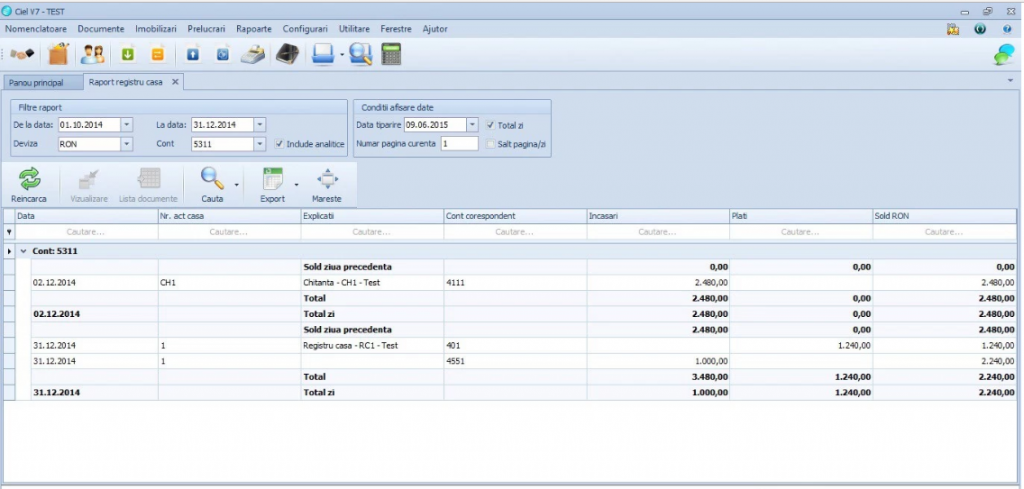Open the Ferestre menu
Image resolution: width=1024 pixels, height=489 pixels.
pos(396,29)
